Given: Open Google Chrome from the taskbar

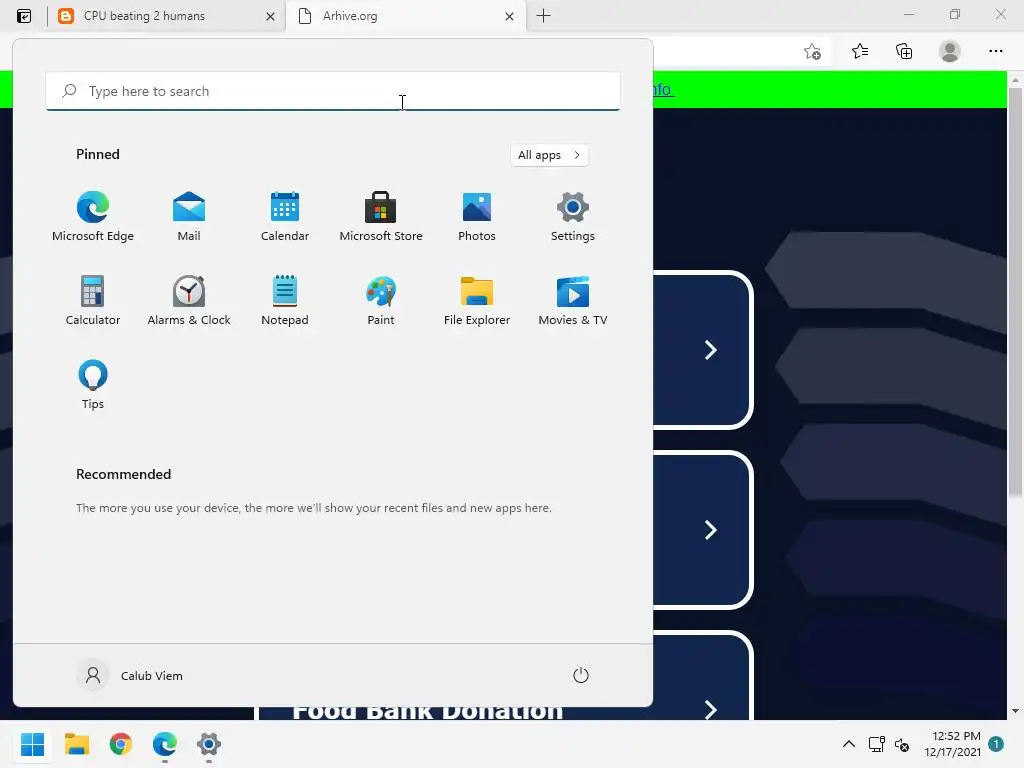Looking at the screenshot, I should tap(121, 744).
